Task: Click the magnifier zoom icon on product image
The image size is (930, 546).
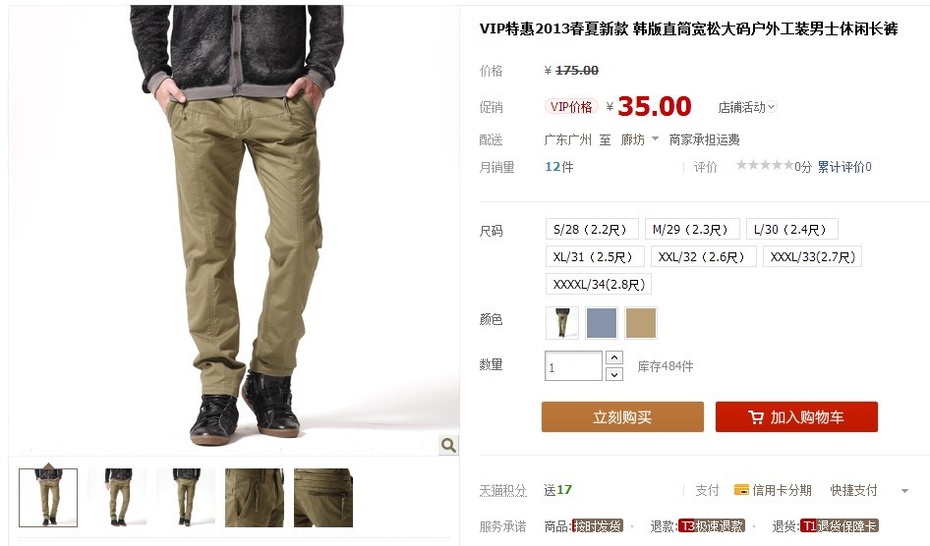Action: [x=448, y=445]
